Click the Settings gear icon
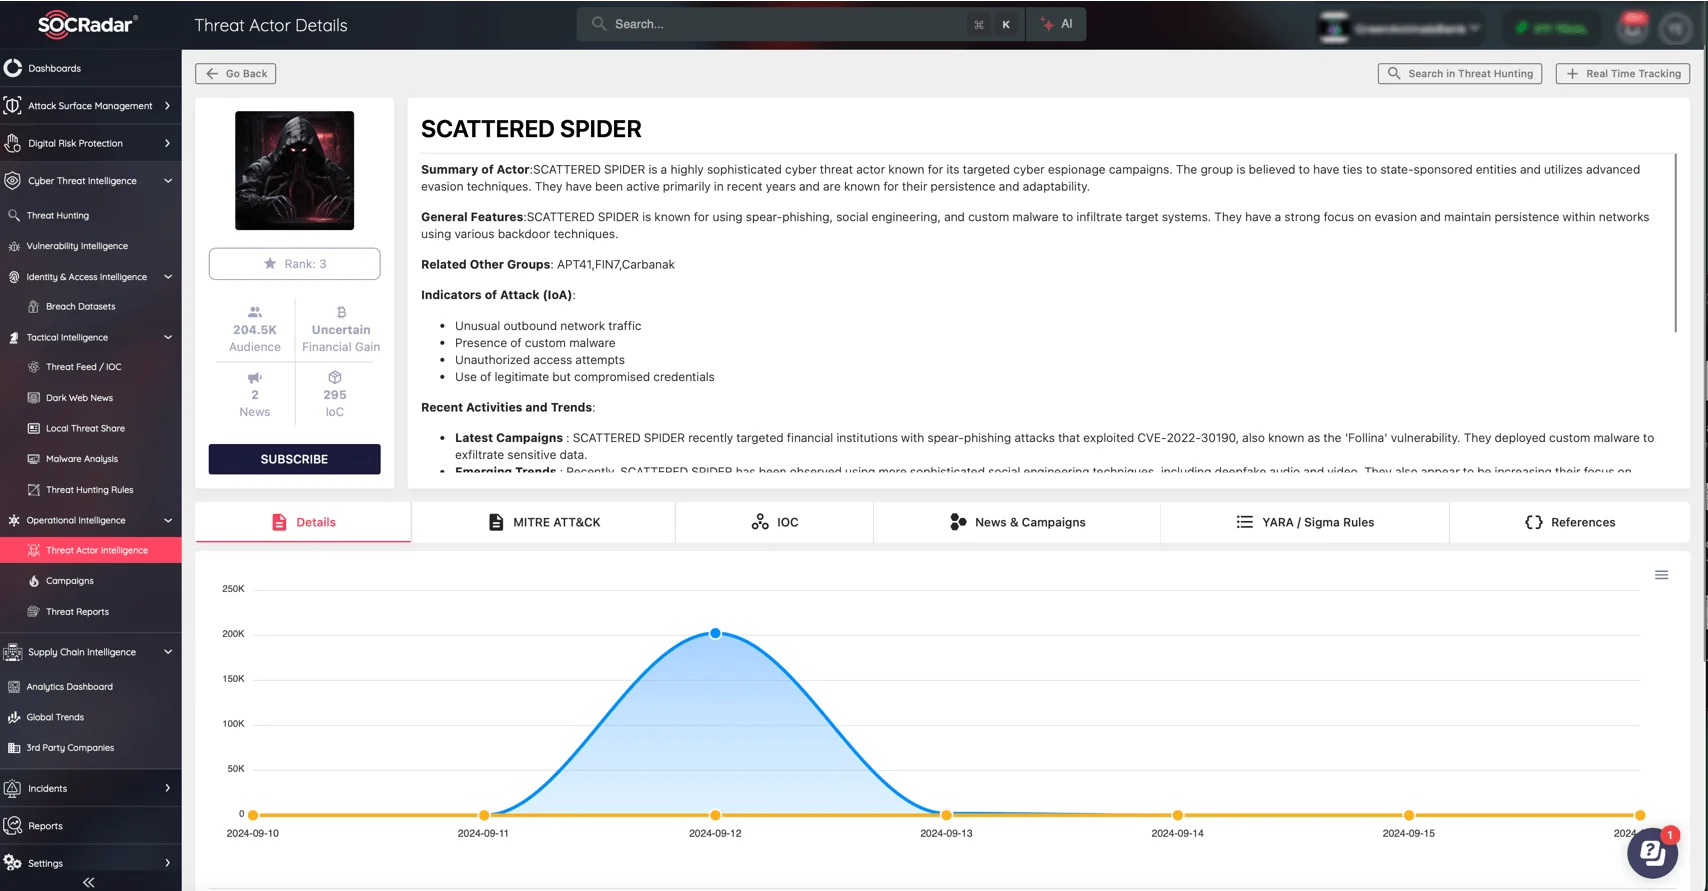This screenshot has width=1708, height=891. coord(13,863)
